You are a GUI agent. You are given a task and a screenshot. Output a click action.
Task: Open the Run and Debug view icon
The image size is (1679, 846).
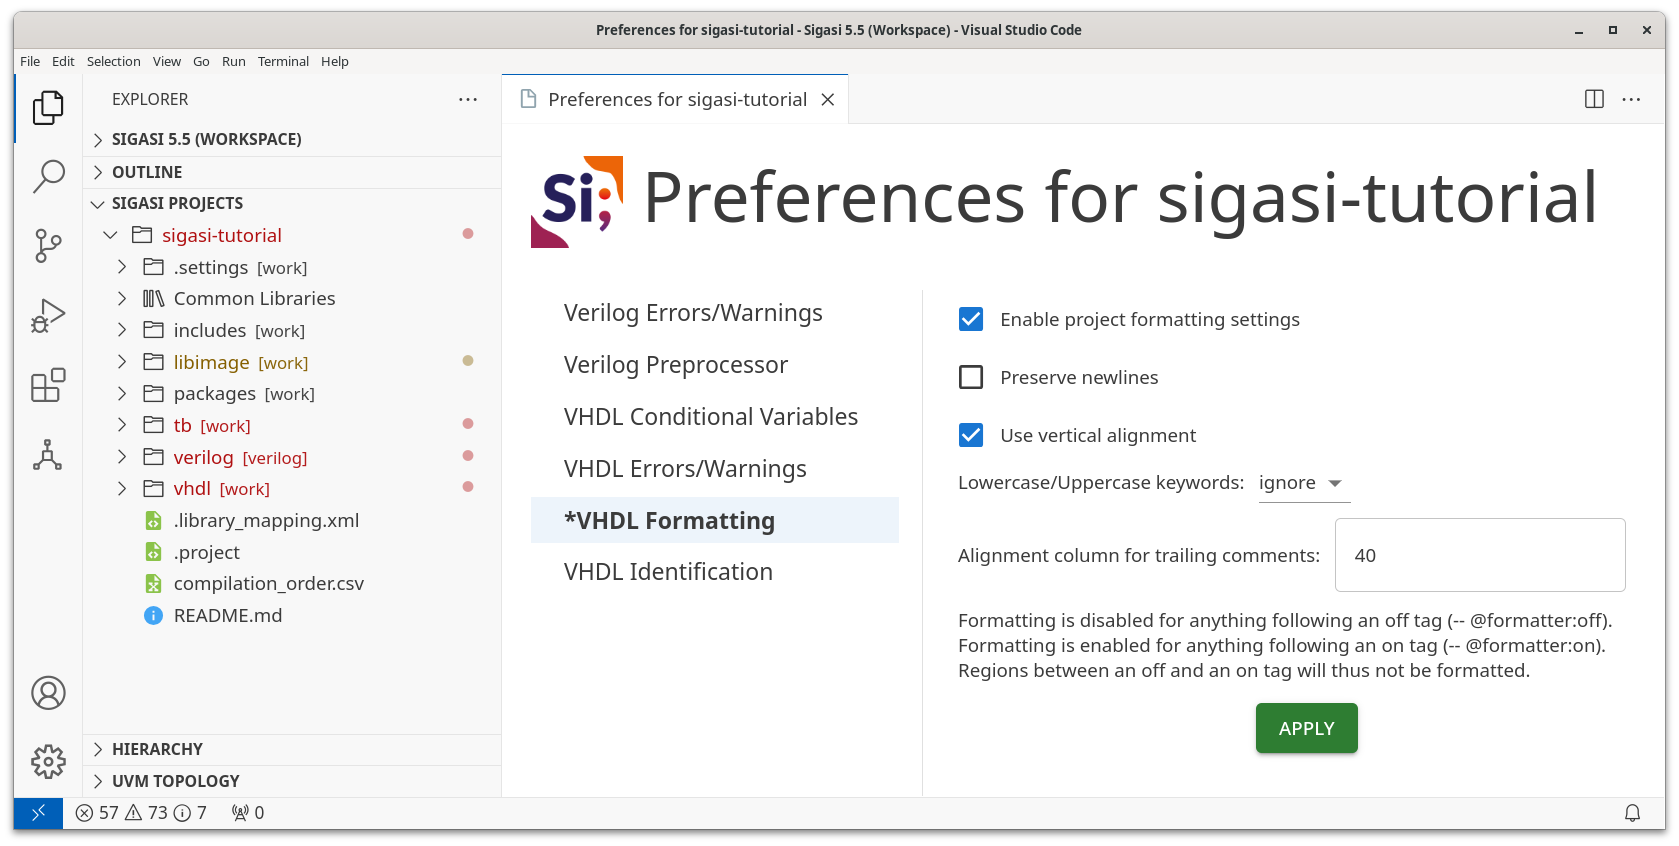48,316
